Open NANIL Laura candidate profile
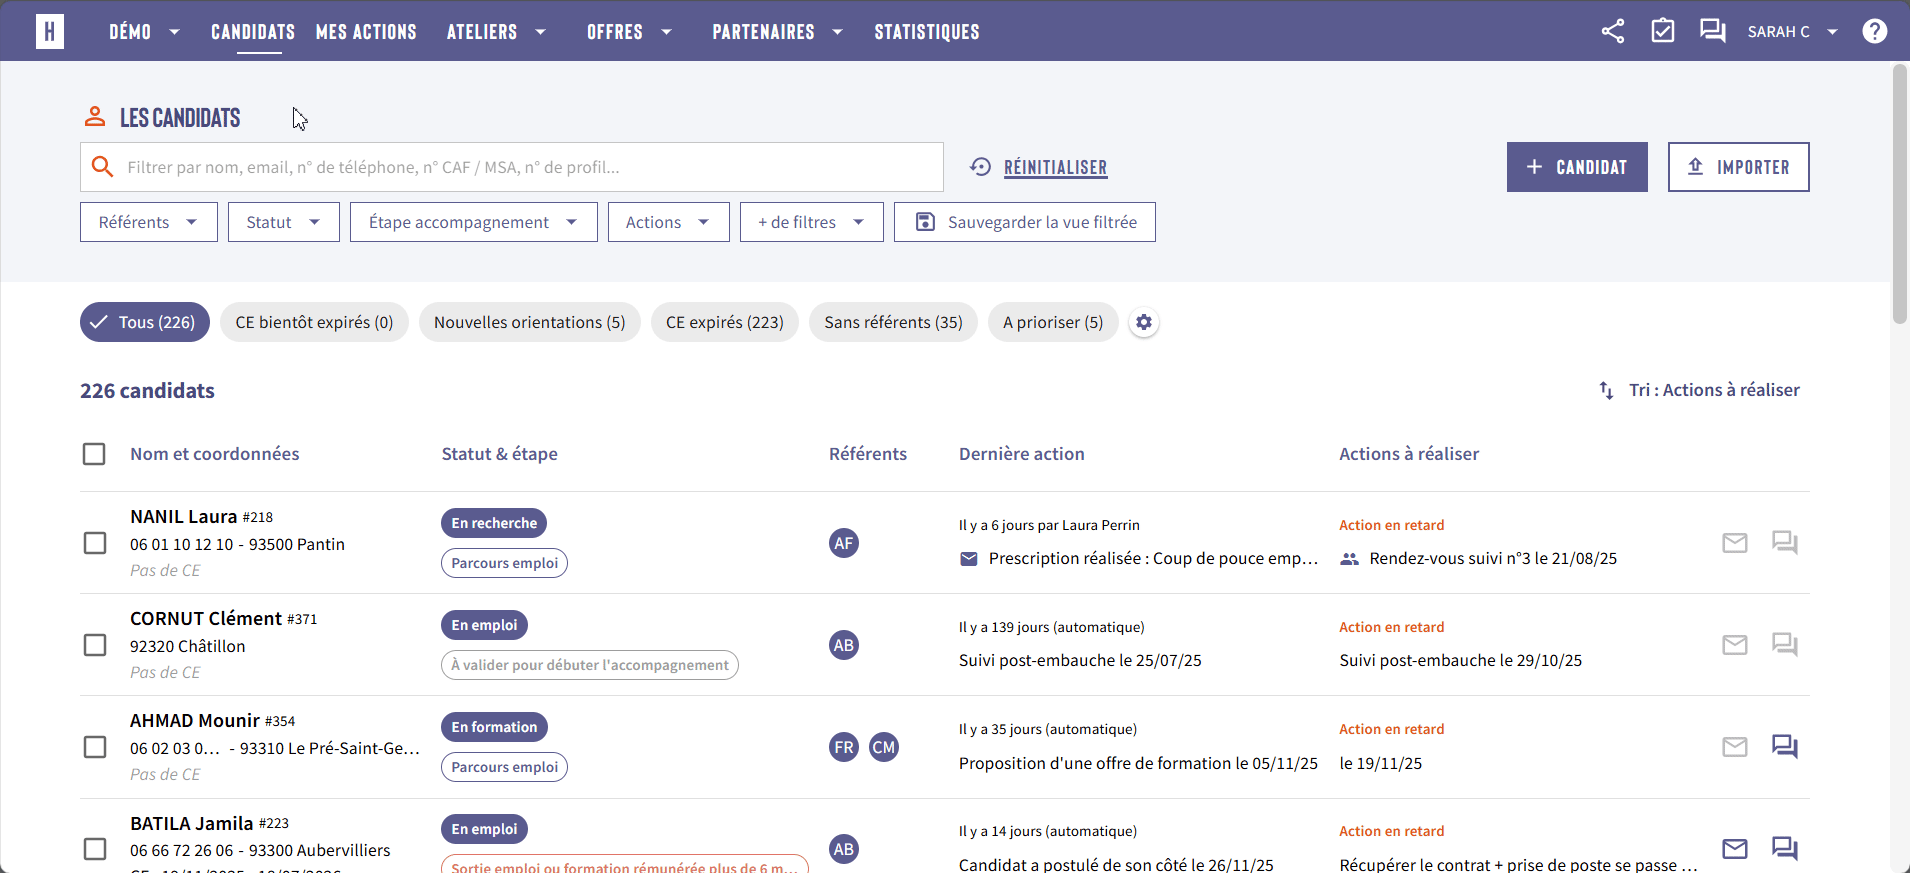This screenshot has height=873, width=1910. tap(183, 517)
